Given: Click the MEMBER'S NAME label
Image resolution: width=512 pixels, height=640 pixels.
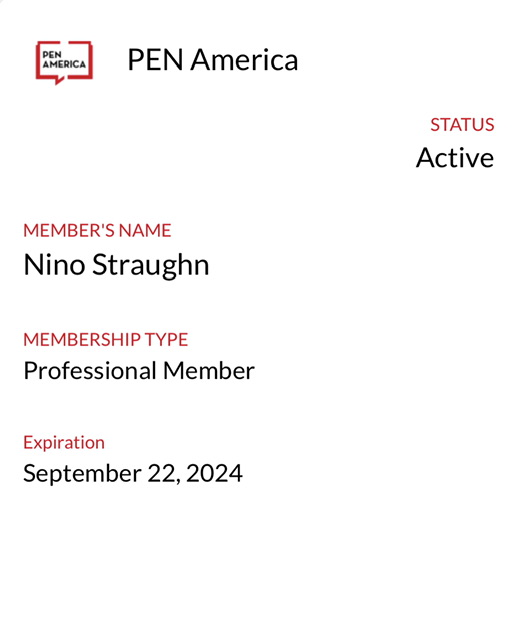Looking at the screenshot, I should tap(97, 231).
